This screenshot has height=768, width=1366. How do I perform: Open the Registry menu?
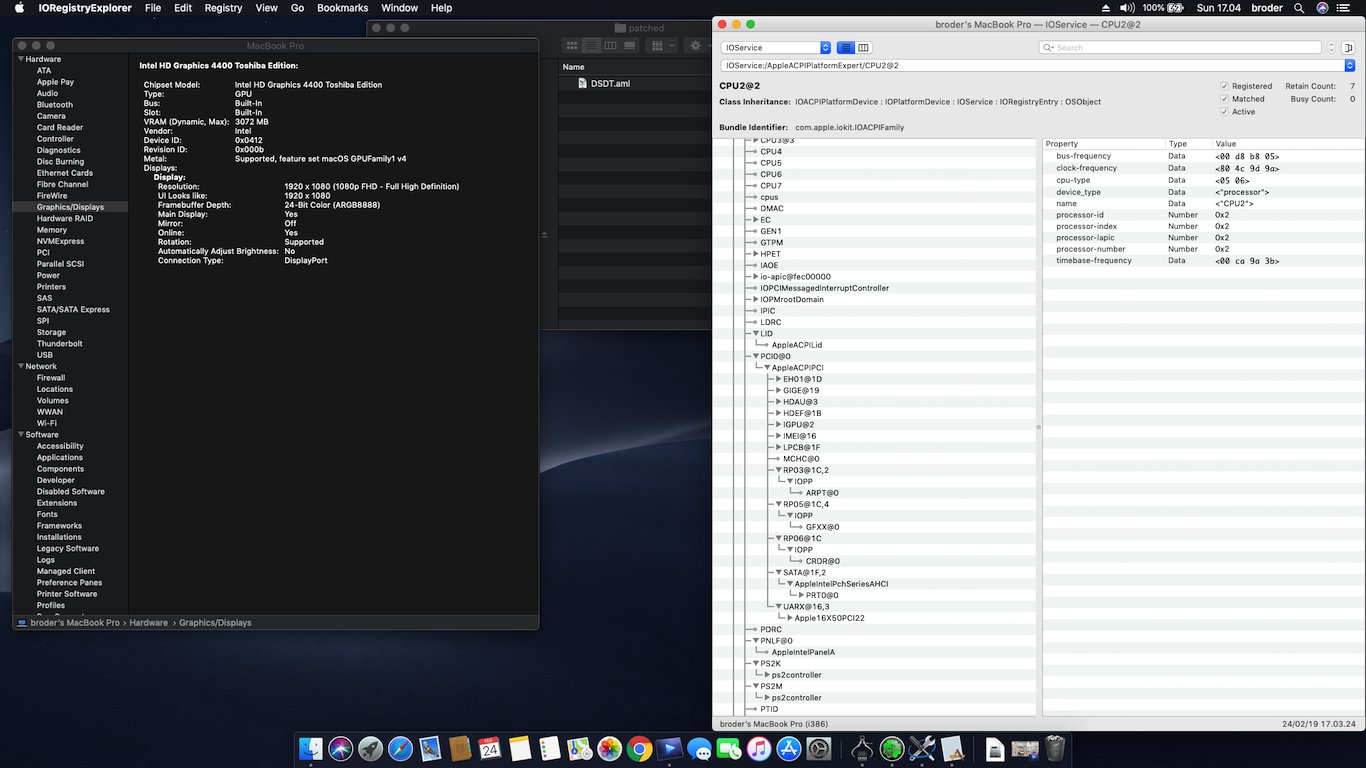tap(223, 8)
